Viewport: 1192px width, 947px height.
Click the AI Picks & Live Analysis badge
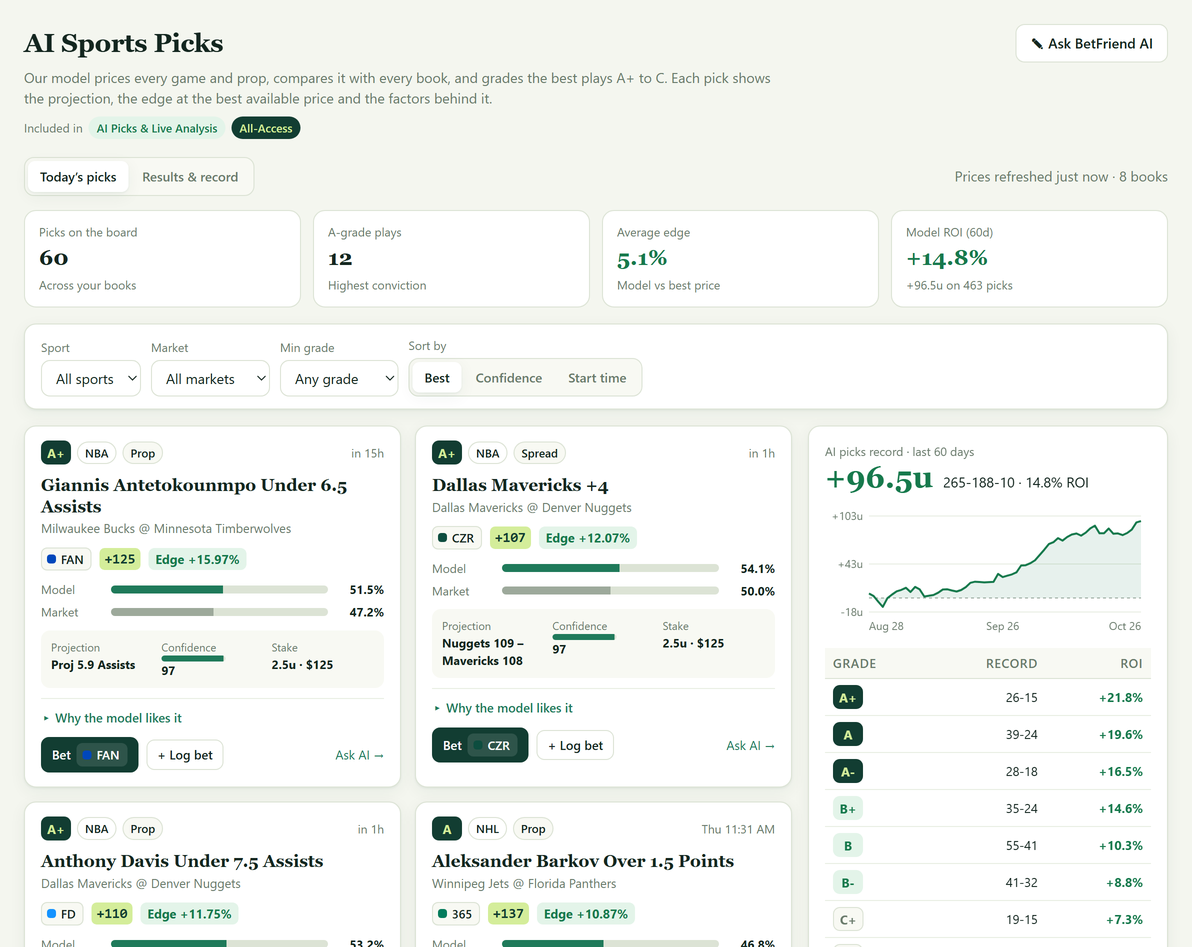157,128
